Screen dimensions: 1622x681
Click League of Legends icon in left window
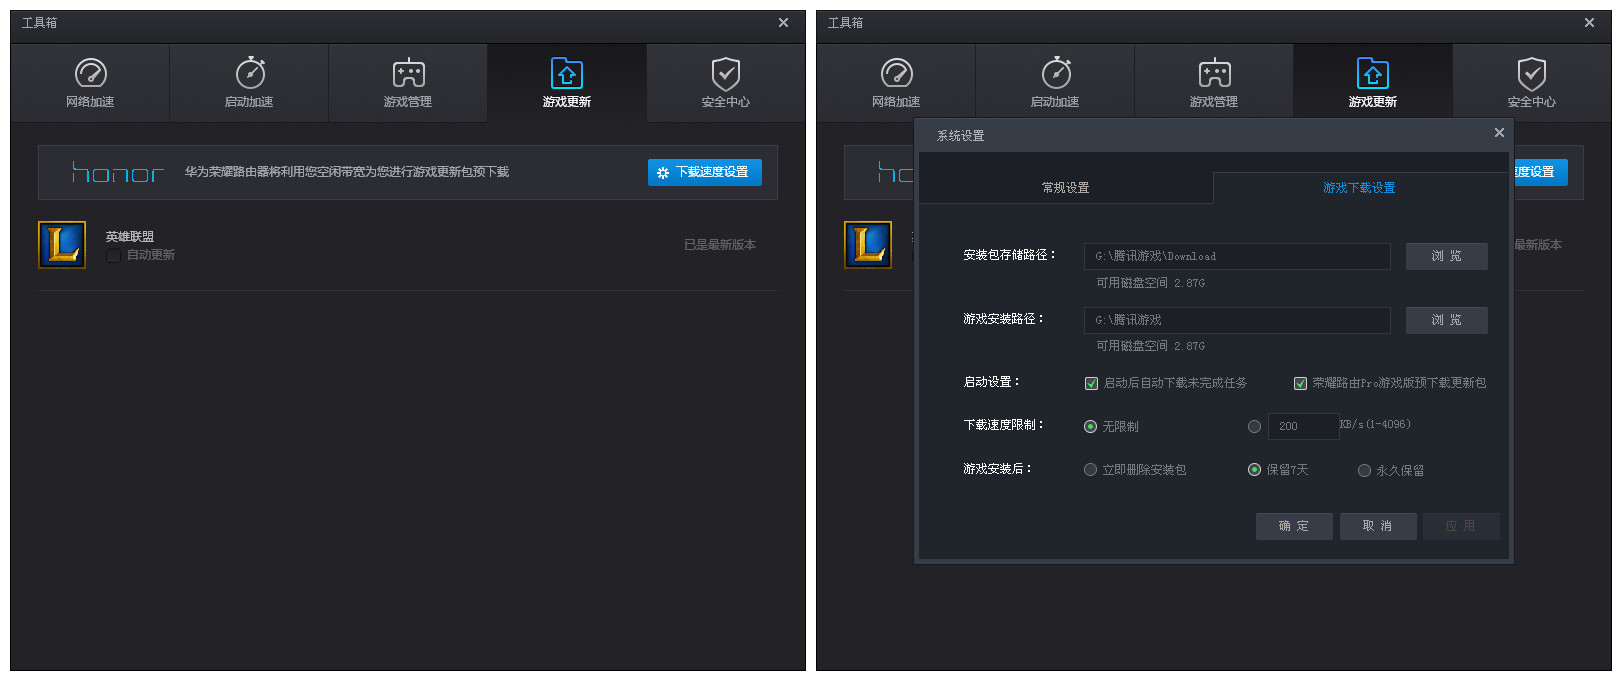click(62, 245)
